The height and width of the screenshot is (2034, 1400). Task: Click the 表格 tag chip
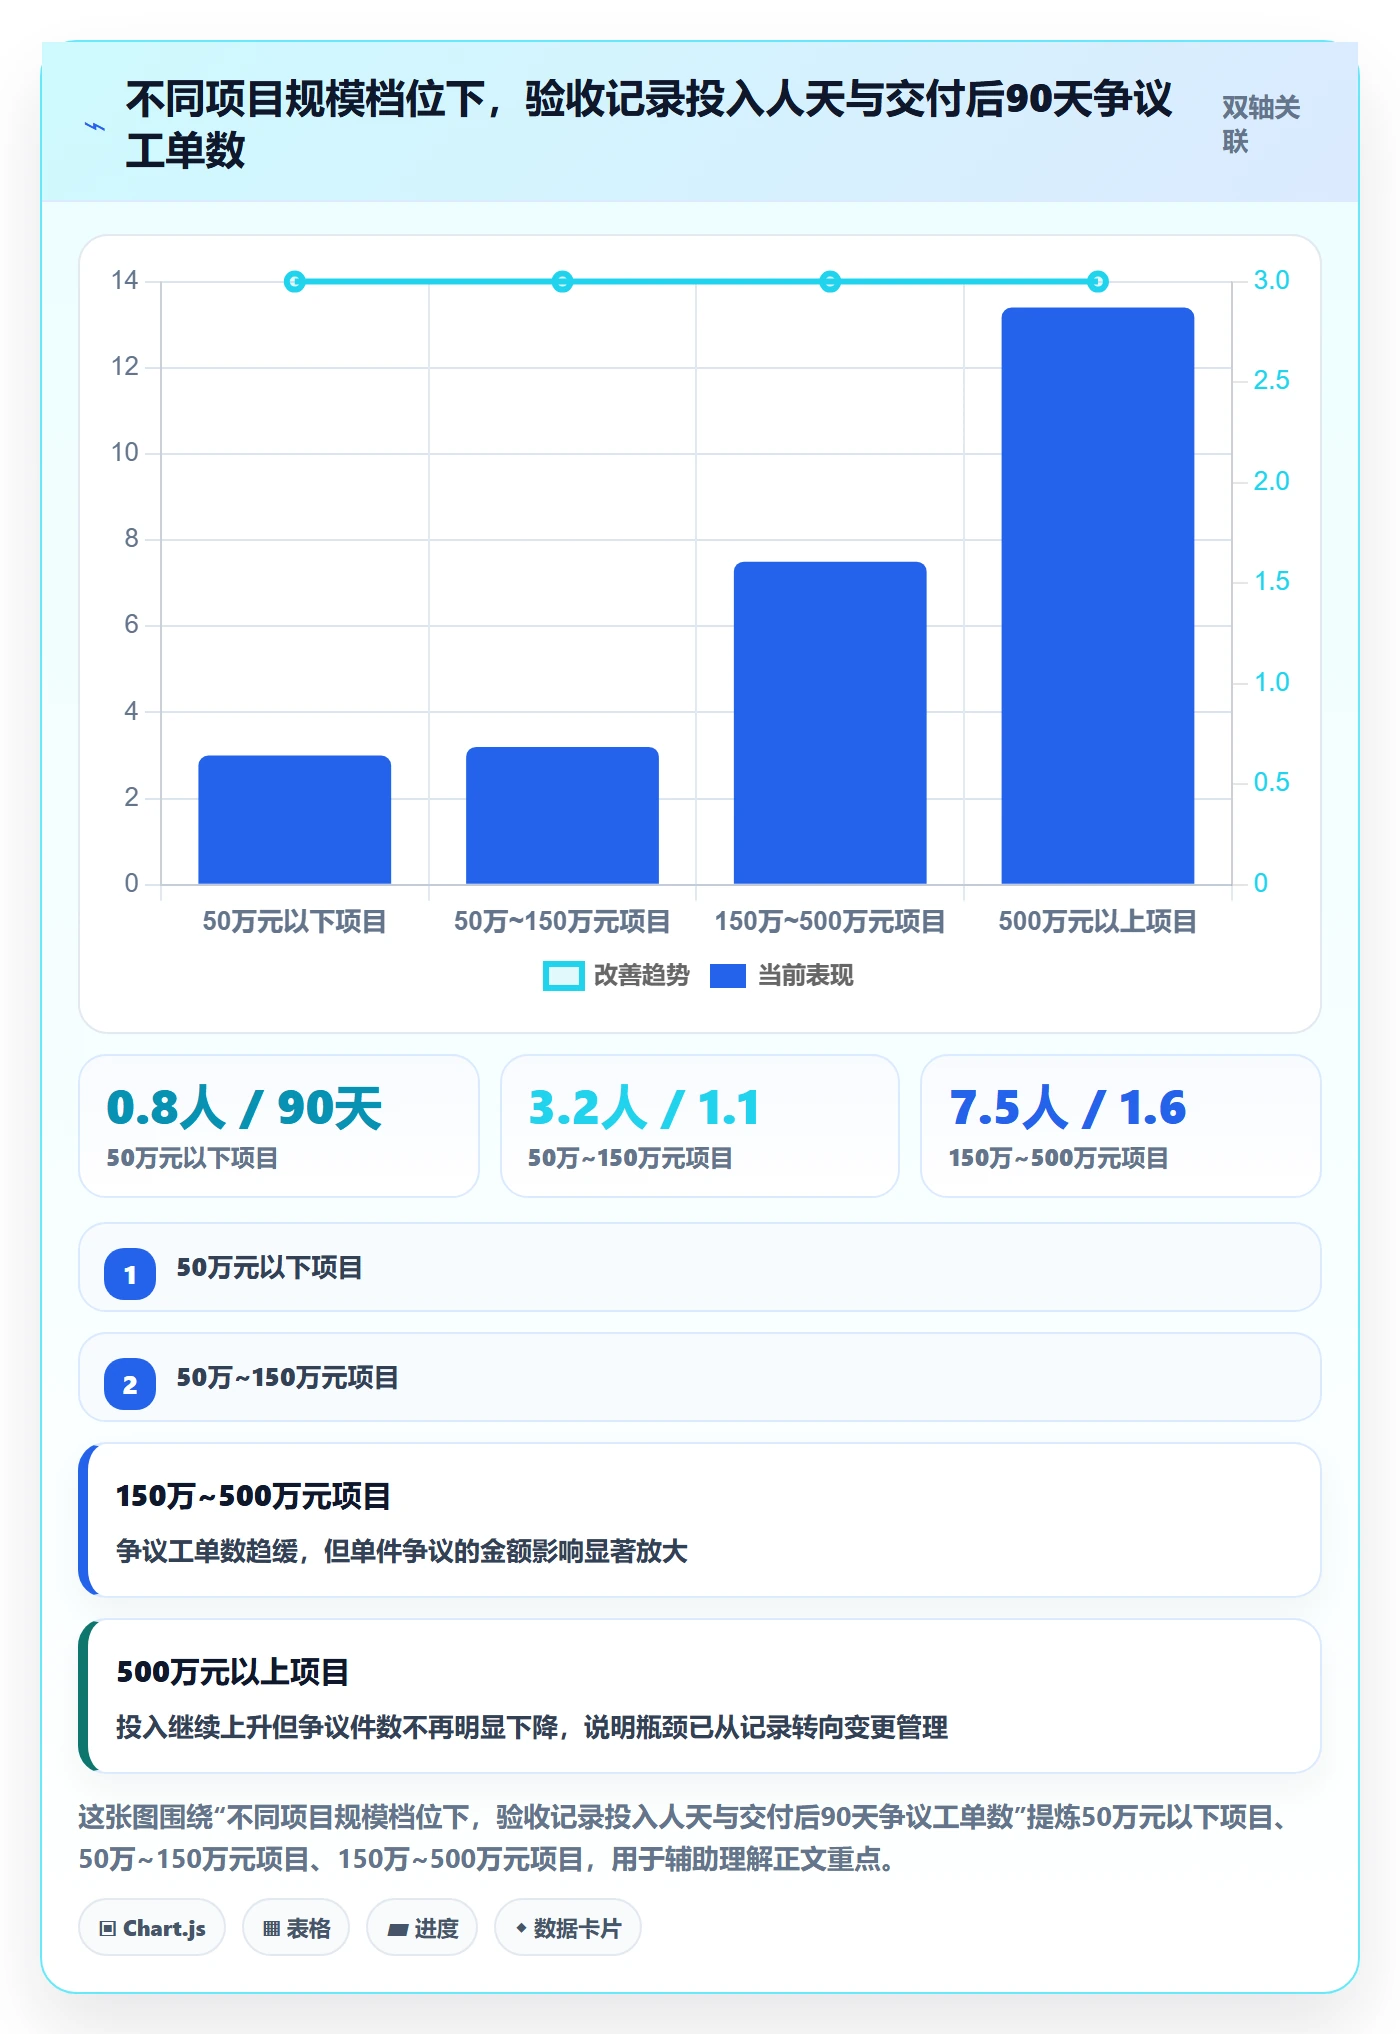point(296,1928)
